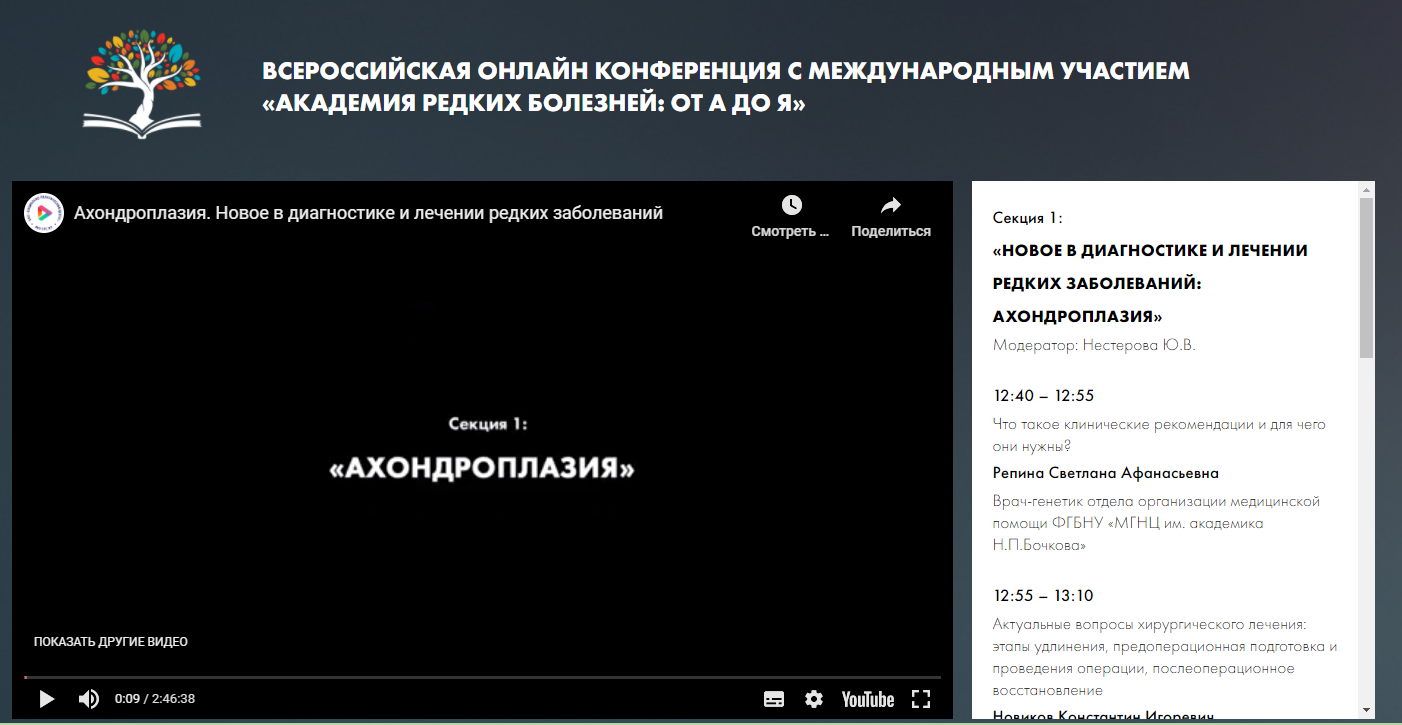Mute the video volume speaker icon
The width and height of the screenshot is (1402, 725).
pyautogui.click(x=89, y=699)
